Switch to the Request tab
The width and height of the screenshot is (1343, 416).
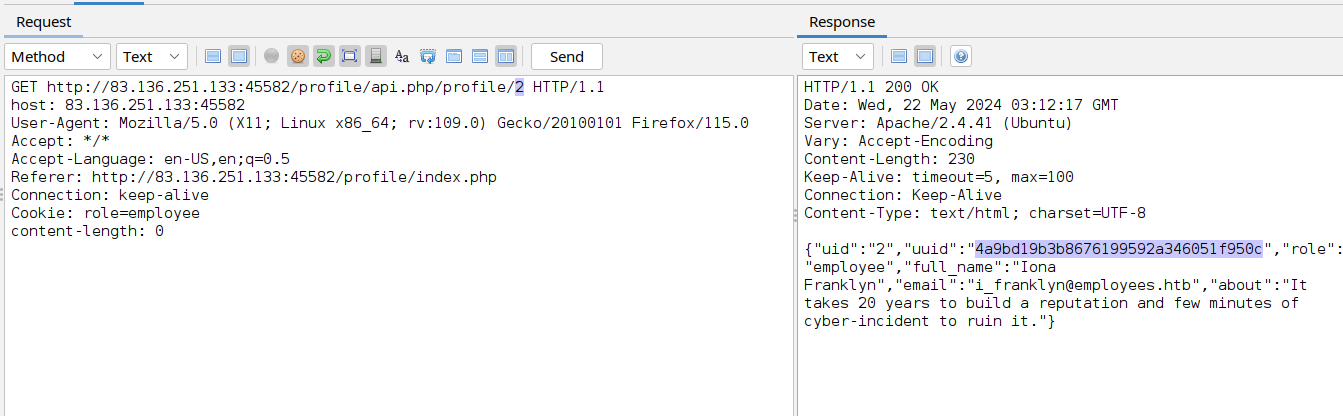(43, 22)
